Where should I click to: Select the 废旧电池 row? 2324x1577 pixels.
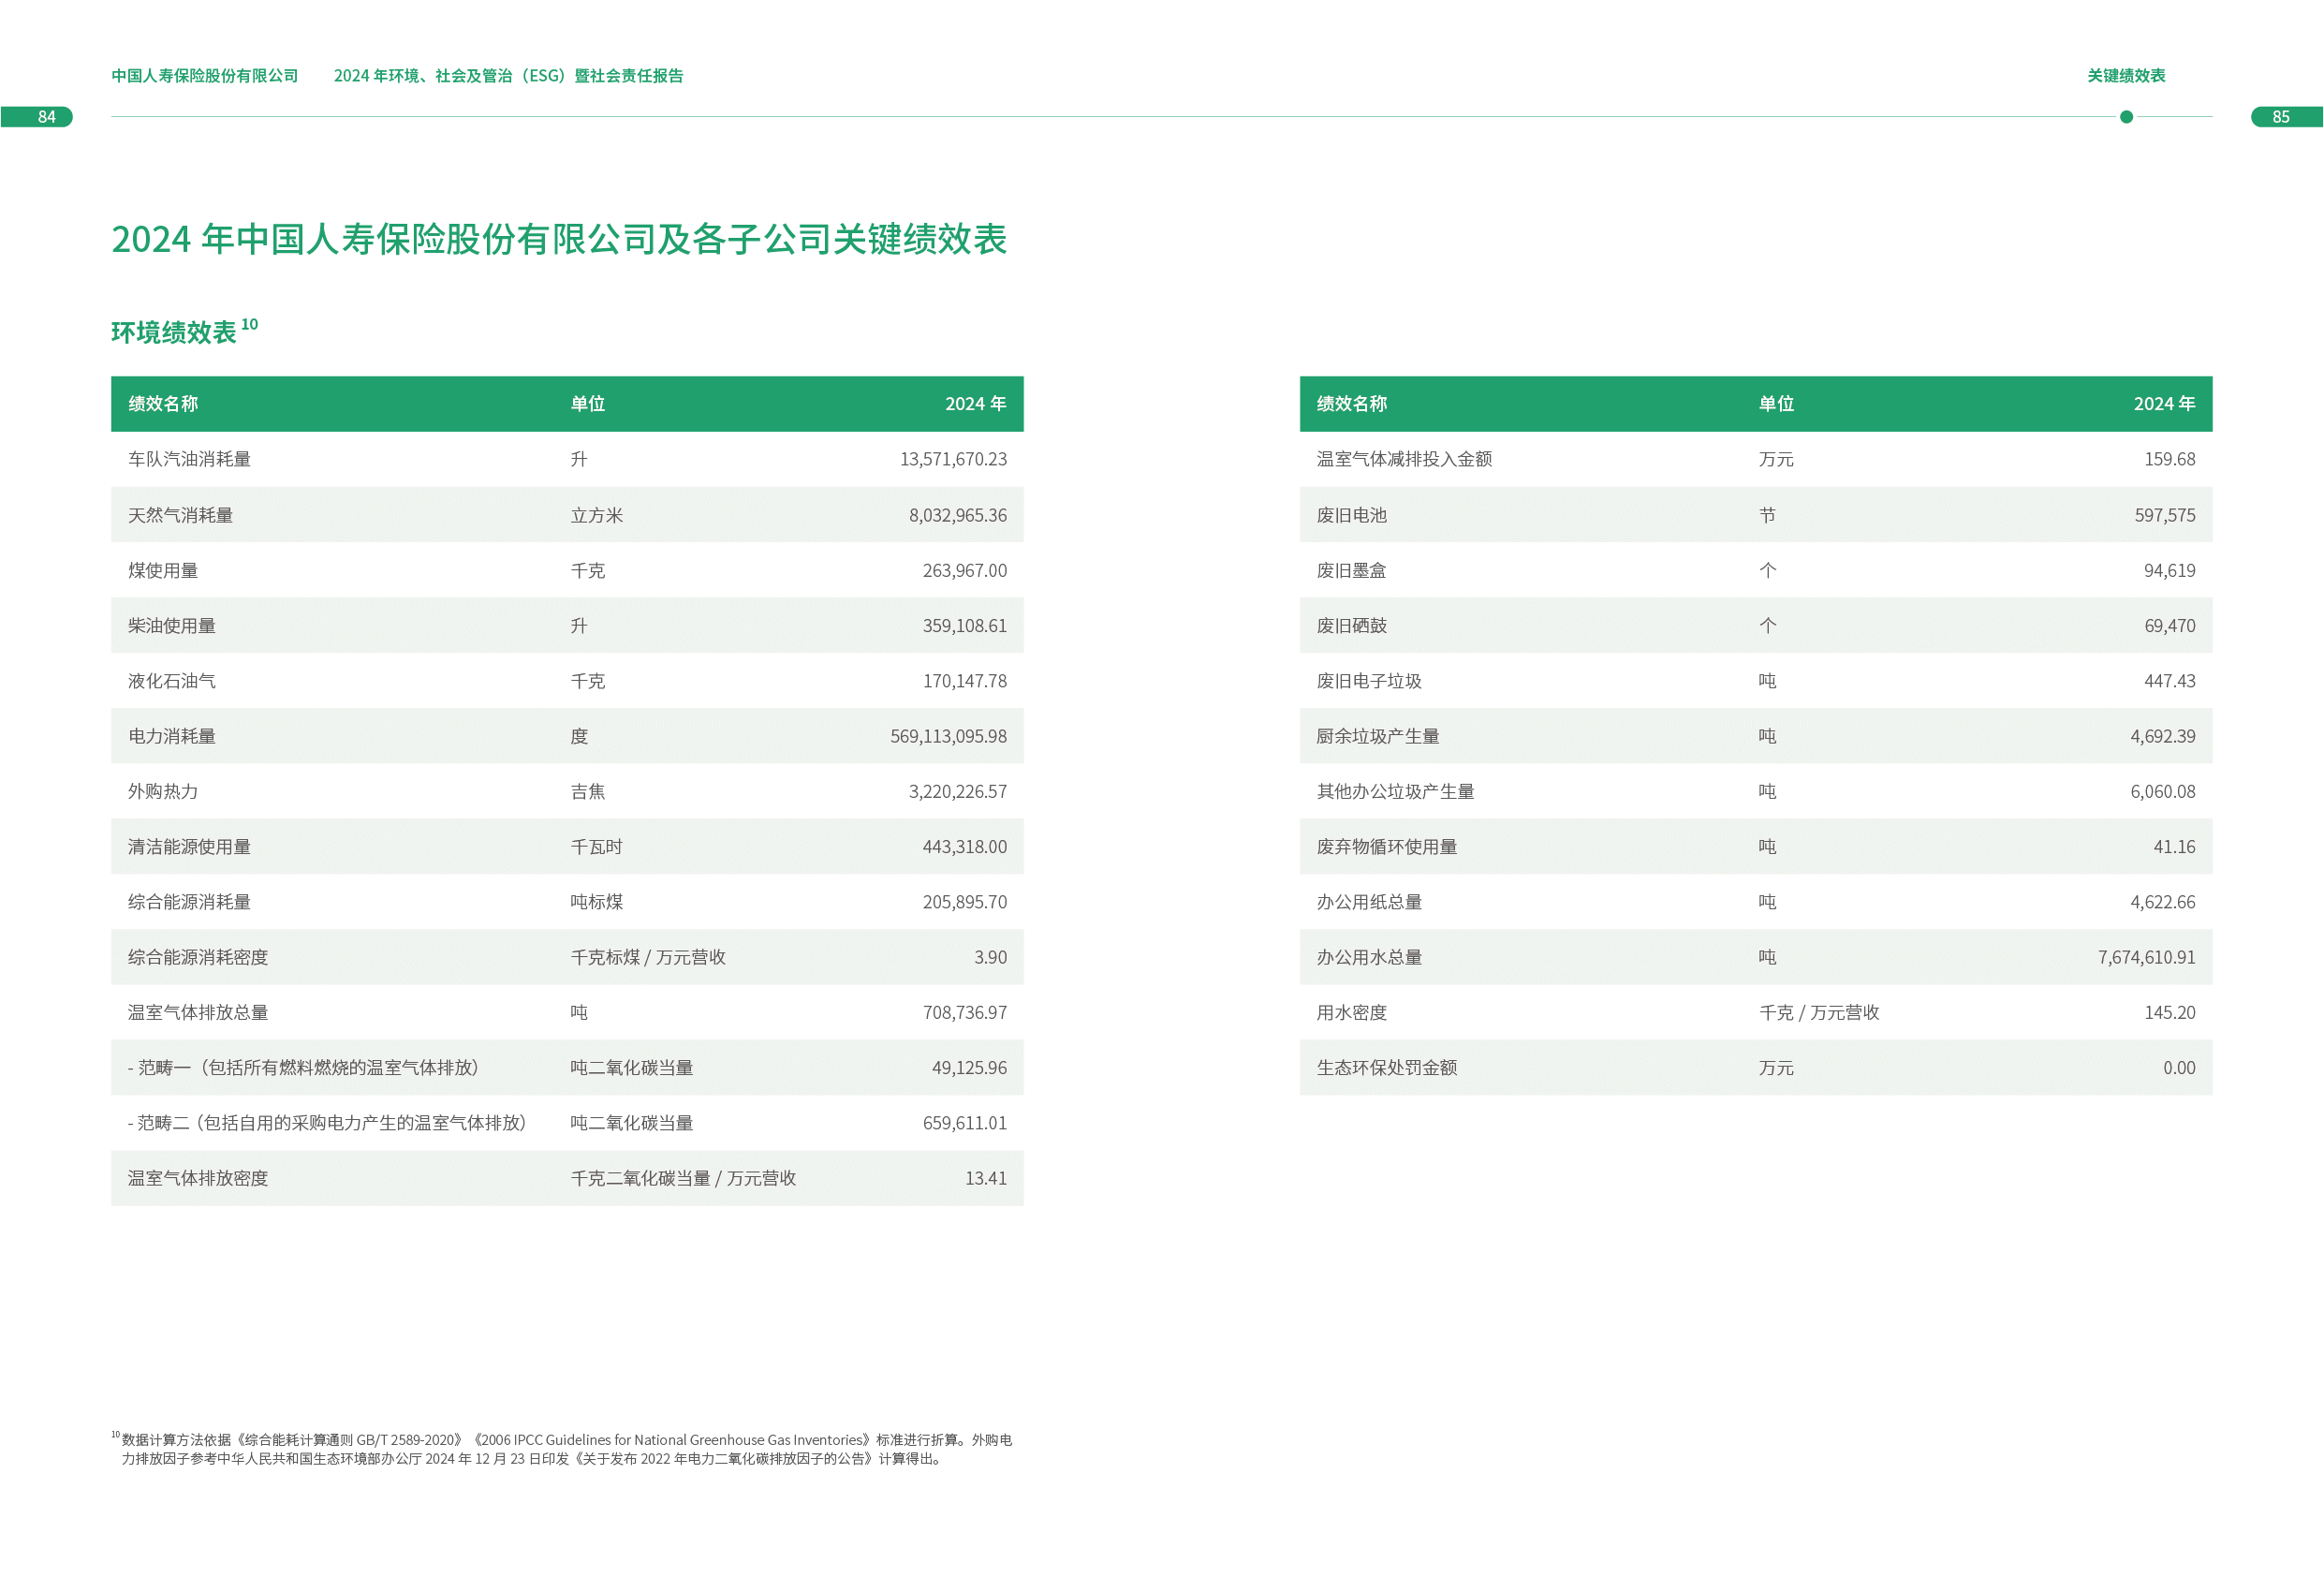pos(1755,515)
